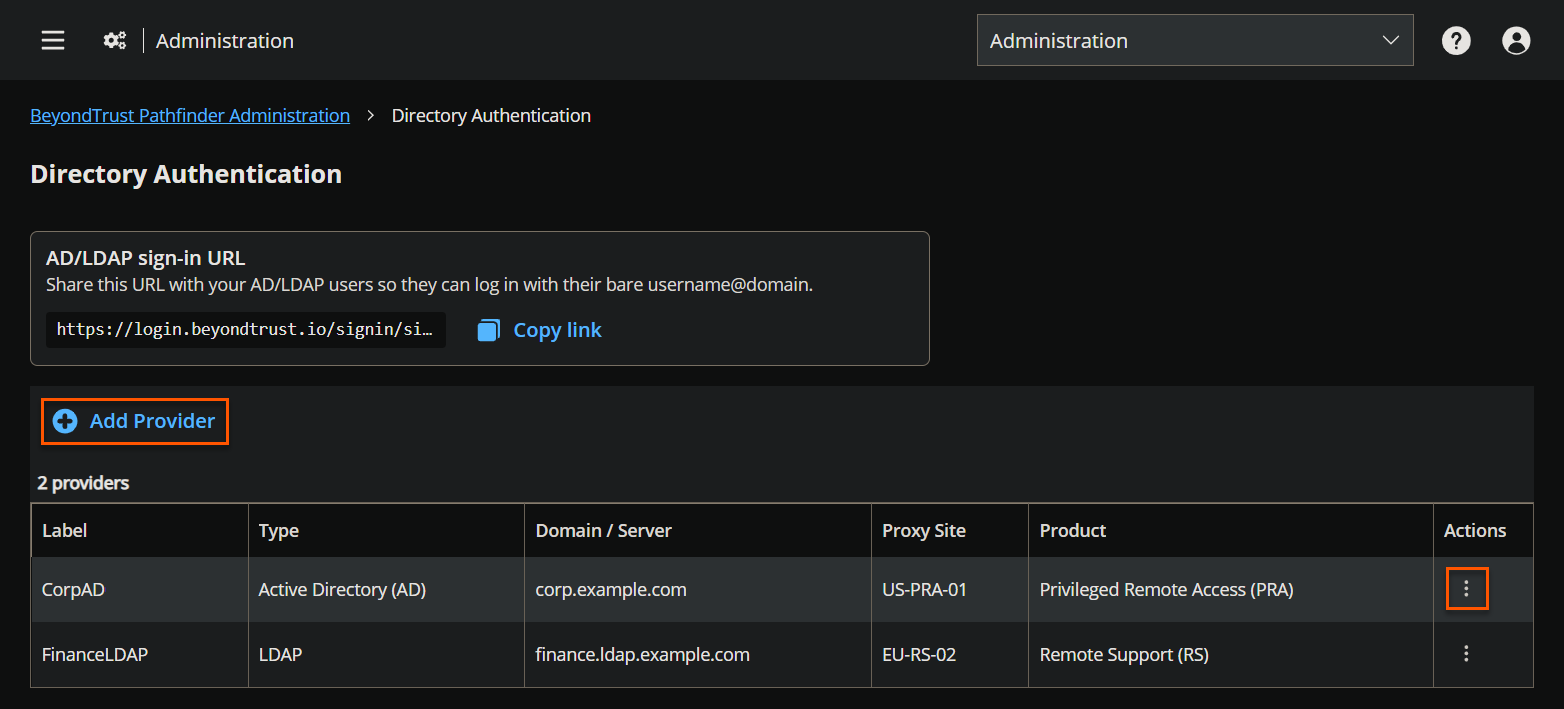Click the Administration gears icon
The height and width of the screenshot is (709, 1564).
[x=115, y=41]
